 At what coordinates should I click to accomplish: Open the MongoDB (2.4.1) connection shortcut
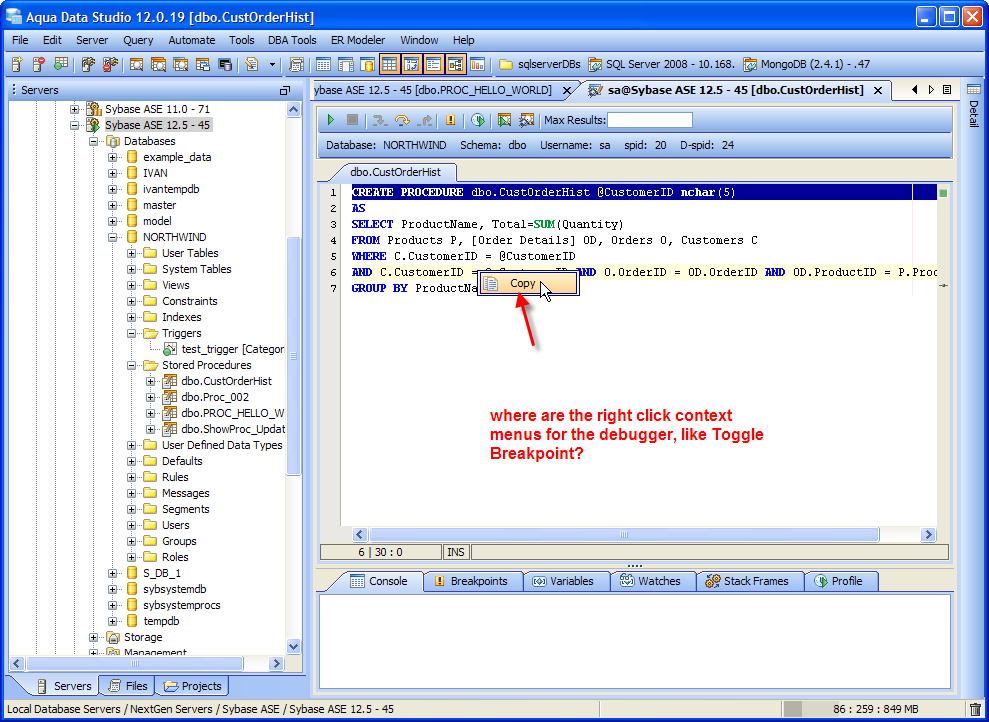click(807, 64)
